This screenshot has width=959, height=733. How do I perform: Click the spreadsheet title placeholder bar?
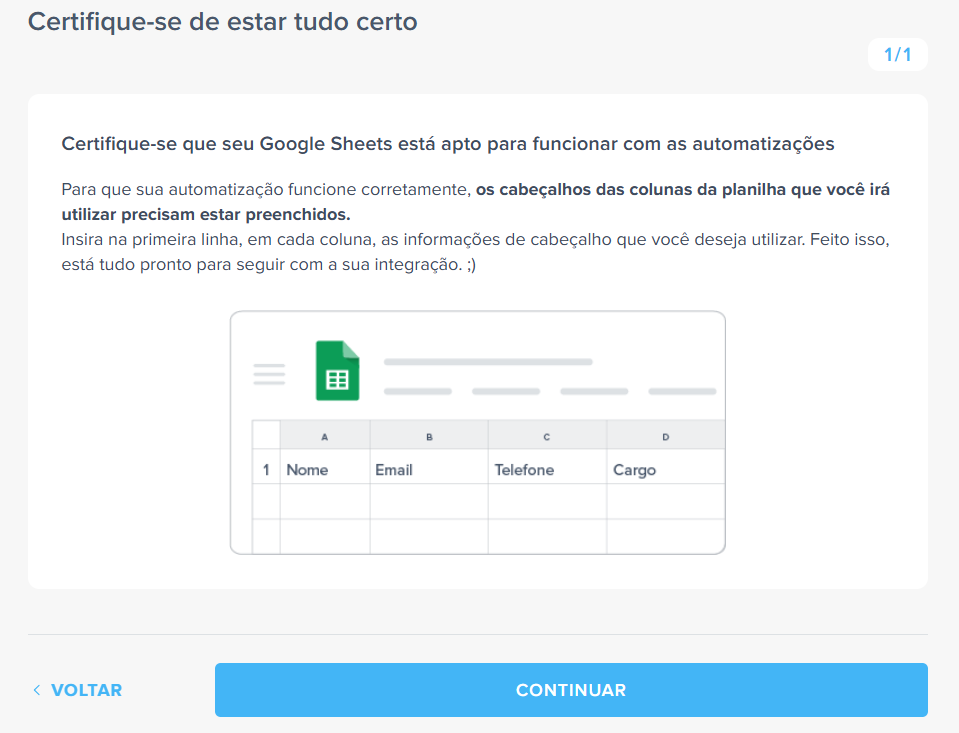tap(488, 362)
